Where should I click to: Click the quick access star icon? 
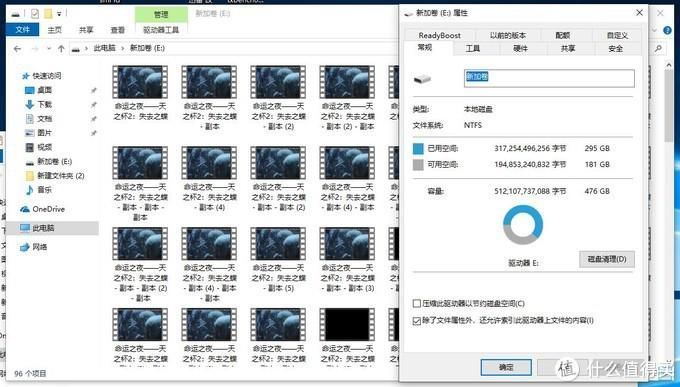[26, 76]
